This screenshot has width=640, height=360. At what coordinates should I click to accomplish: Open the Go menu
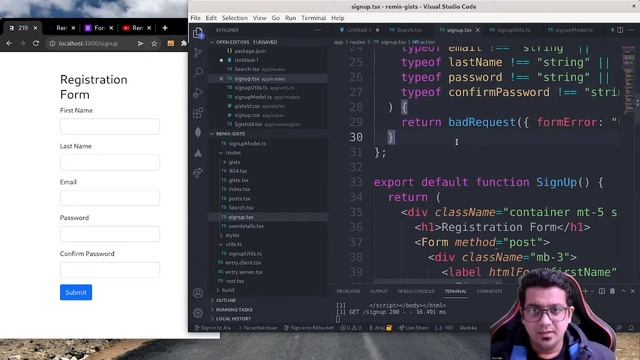276,18
